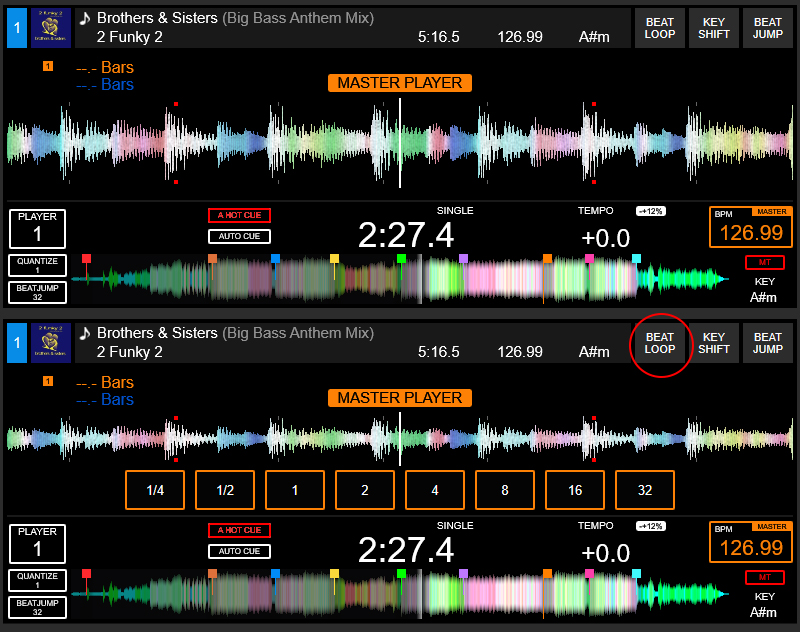Click KEY SHIFT button in upper player panel
800x632 pixels.
[x=714, y=28]
